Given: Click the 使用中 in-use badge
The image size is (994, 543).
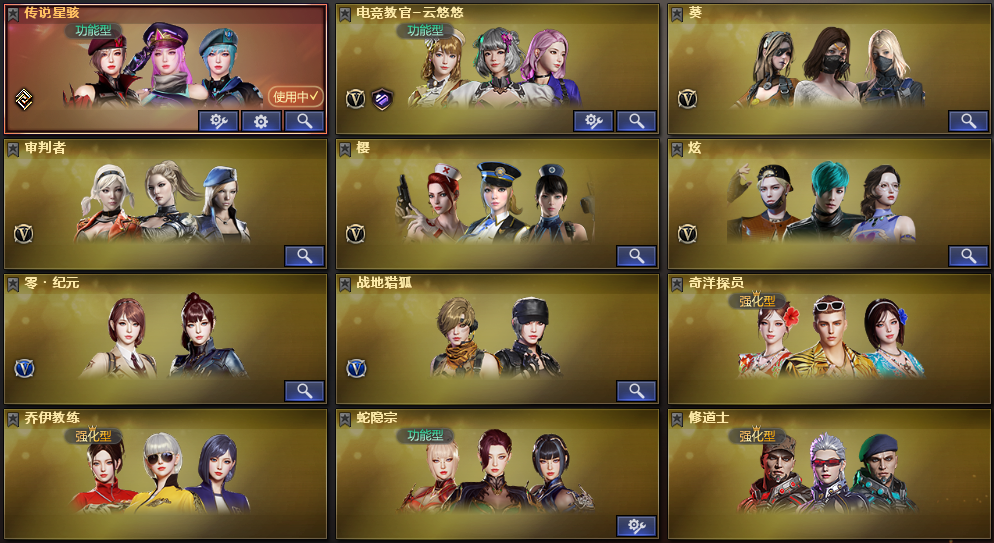Looking at the screenshot, I should pyautogui.click(x=295, y=96).
